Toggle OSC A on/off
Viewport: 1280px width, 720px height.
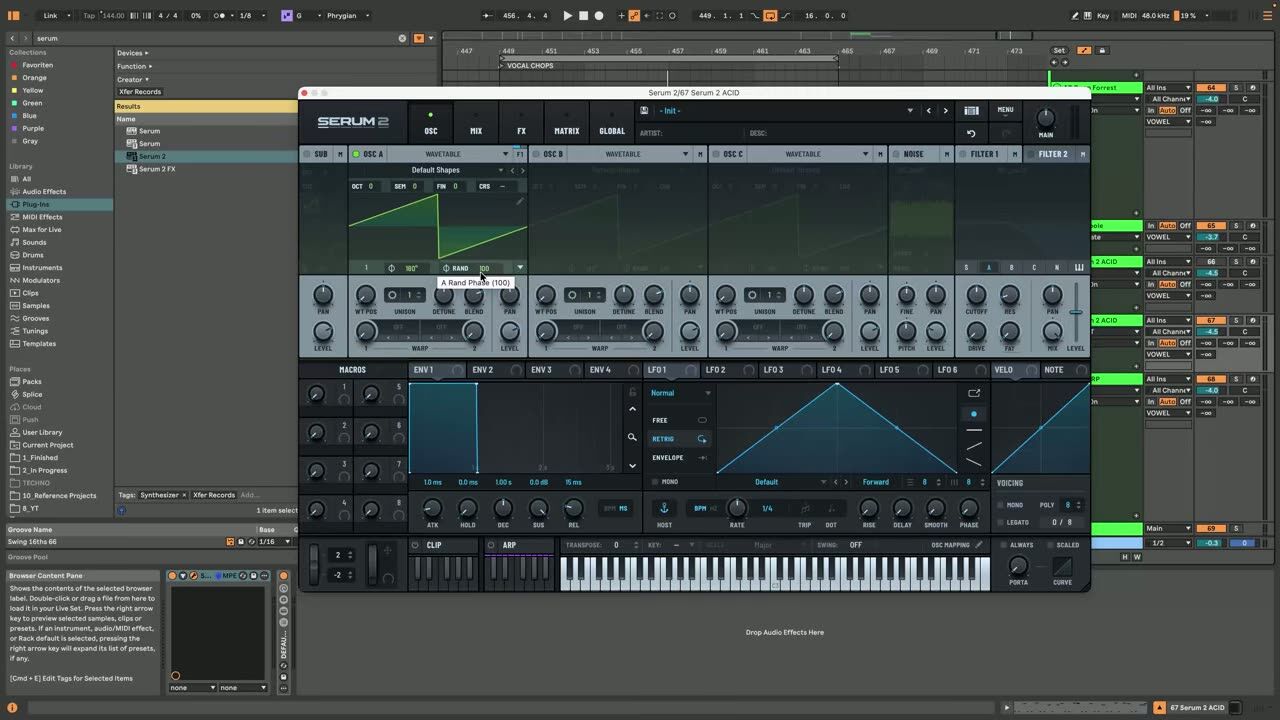click(356, 154)
